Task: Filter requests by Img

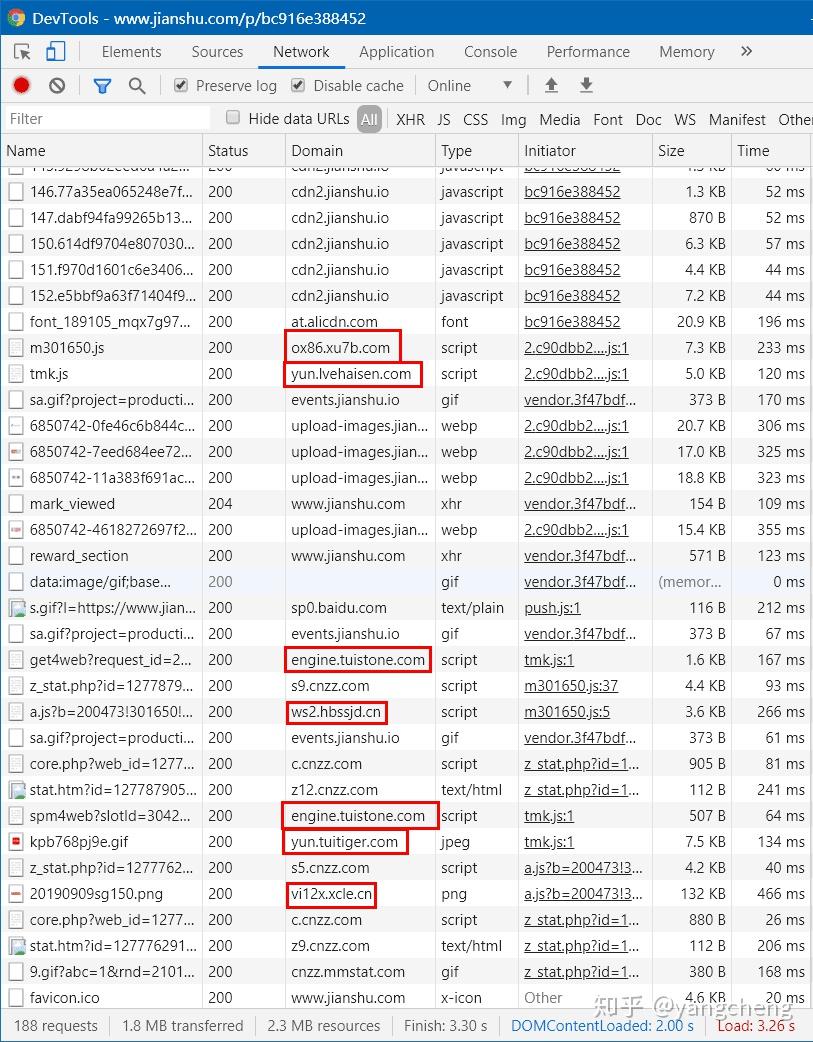Action: coord(513,120)
